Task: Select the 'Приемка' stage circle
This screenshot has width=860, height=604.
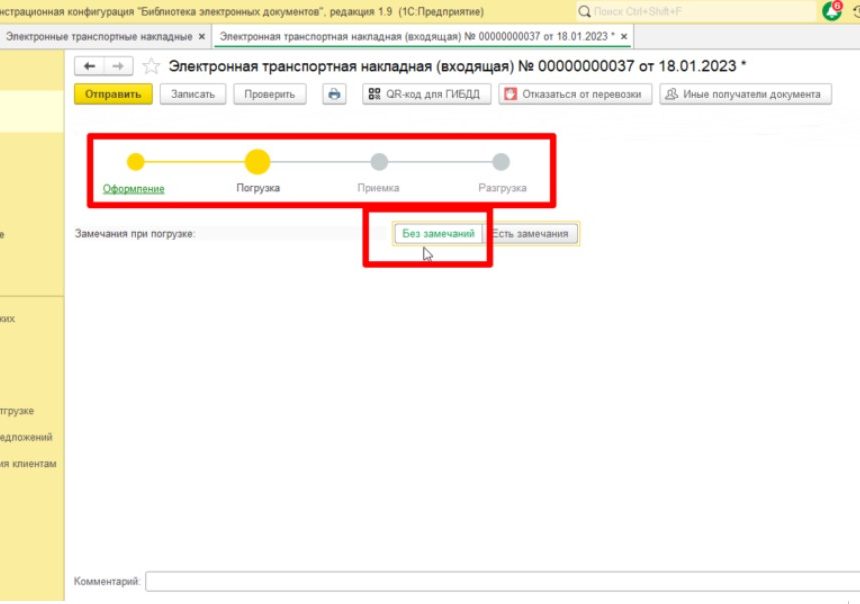Action: pyautogui.click(x=379, y=162)
